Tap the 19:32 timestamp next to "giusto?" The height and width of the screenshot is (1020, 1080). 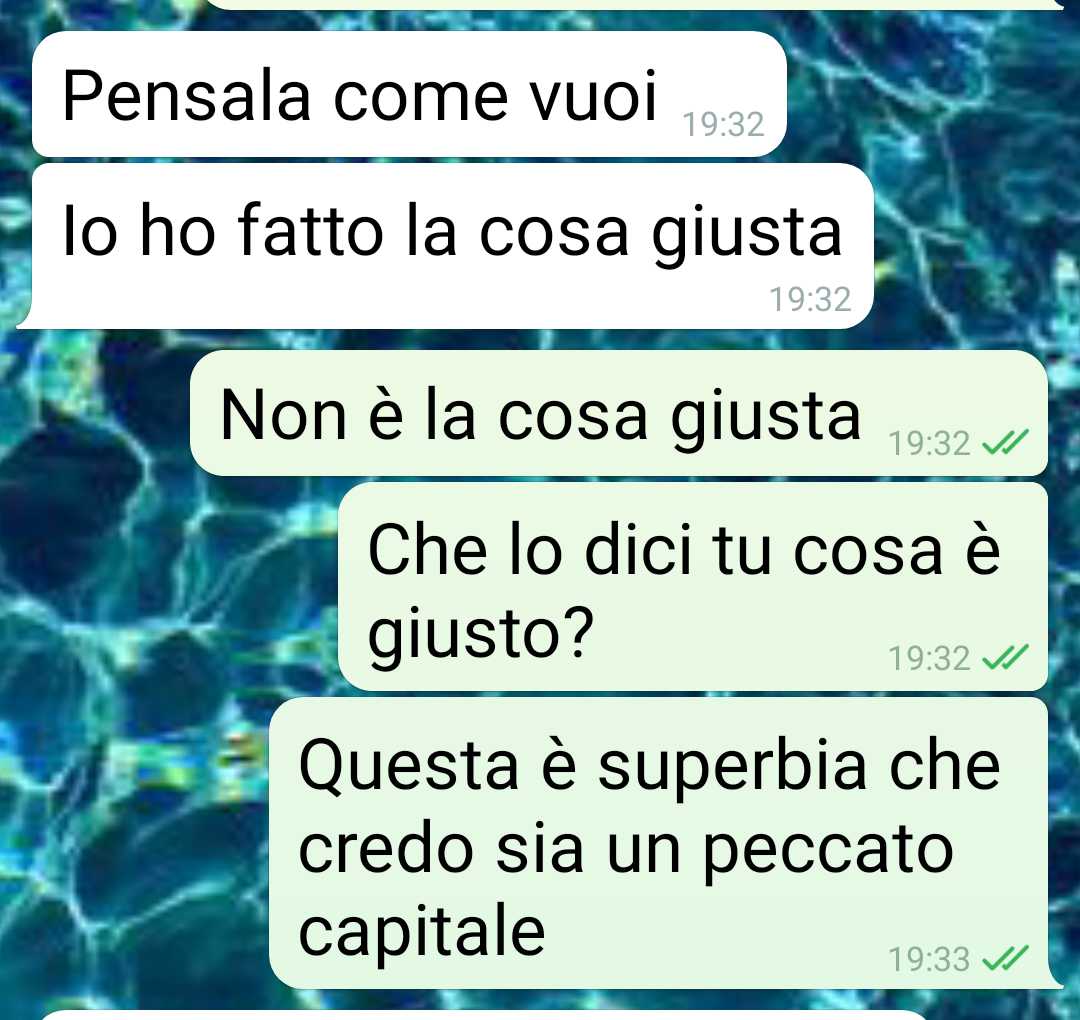tap(929, 658)
